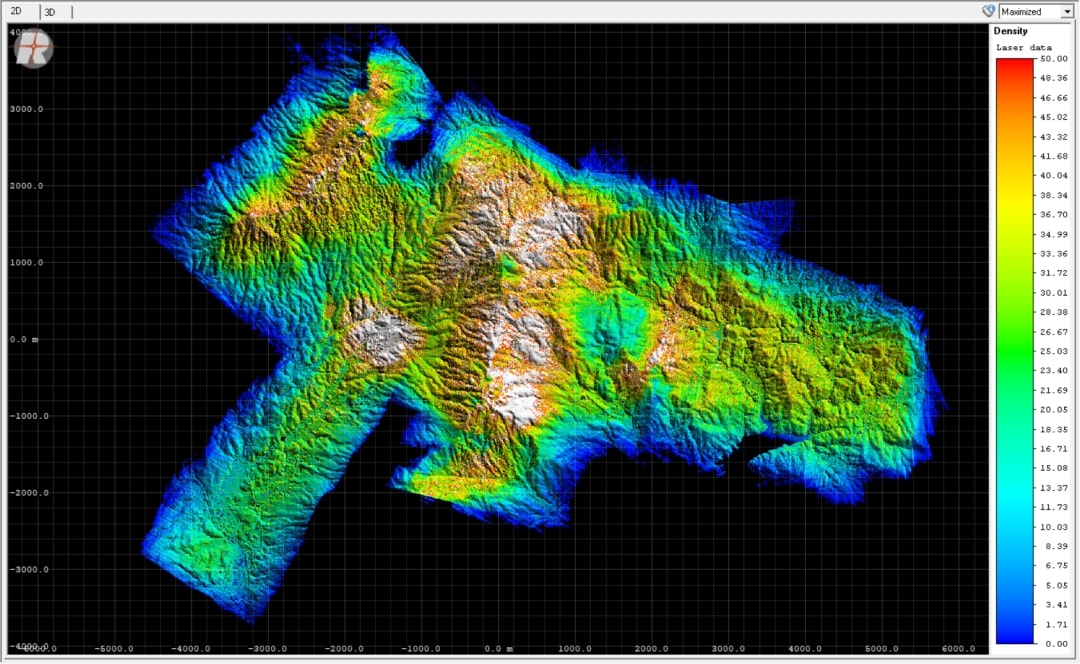Click the 25.03 midpoint label on the color scale
This screenshot has height=664, width=1080.
tap(1054, 353)
